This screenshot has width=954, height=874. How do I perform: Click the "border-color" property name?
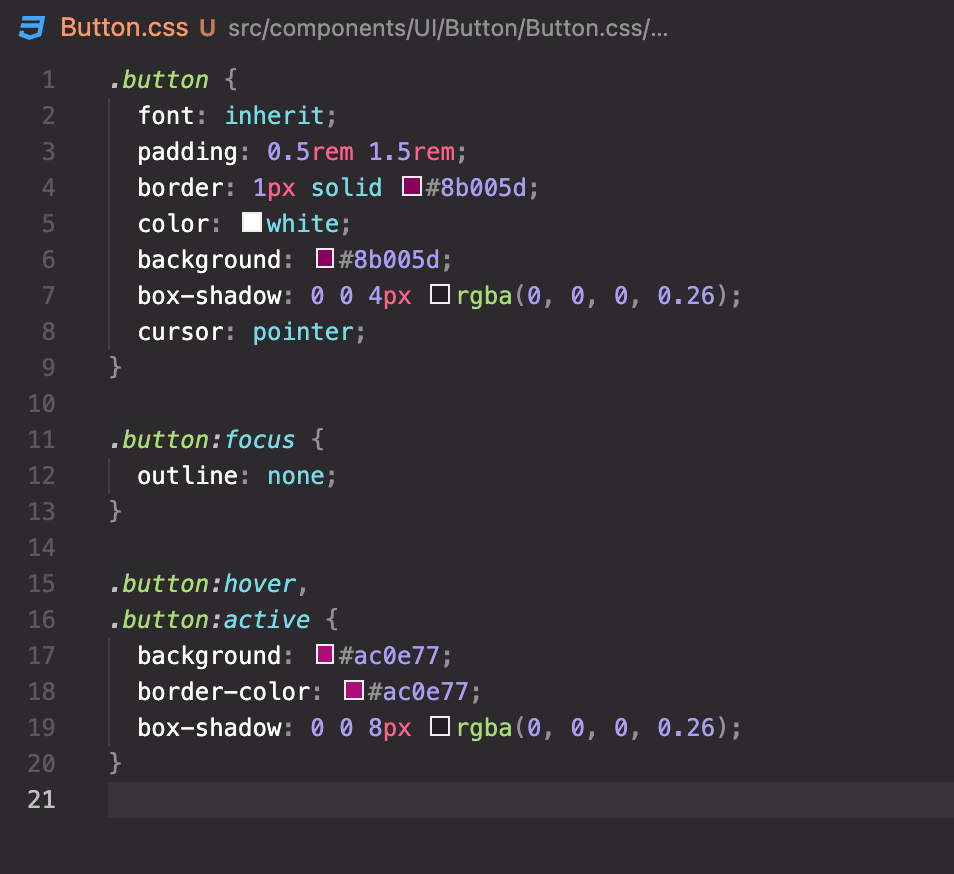(224, 692)
